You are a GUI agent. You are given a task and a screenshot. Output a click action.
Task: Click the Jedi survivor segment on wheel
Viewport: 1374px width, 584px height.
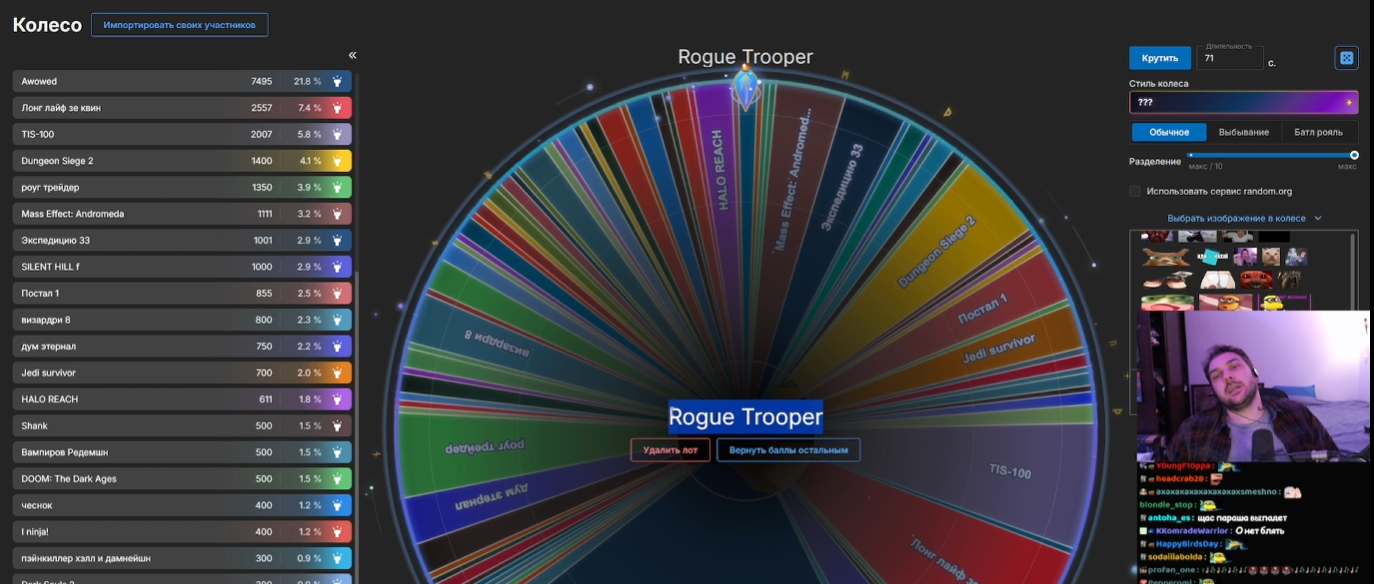[x=999, y=349]
